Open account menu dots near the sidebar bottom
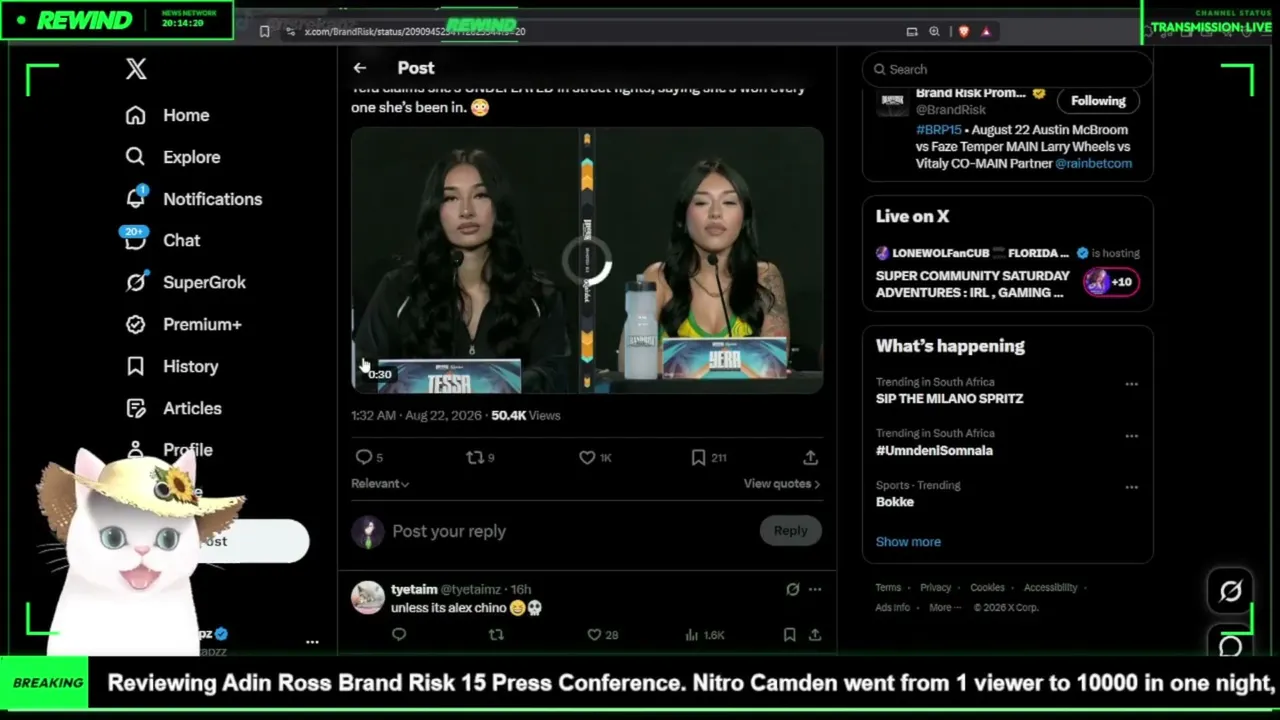1280x720 pixels. click(312, 642)
